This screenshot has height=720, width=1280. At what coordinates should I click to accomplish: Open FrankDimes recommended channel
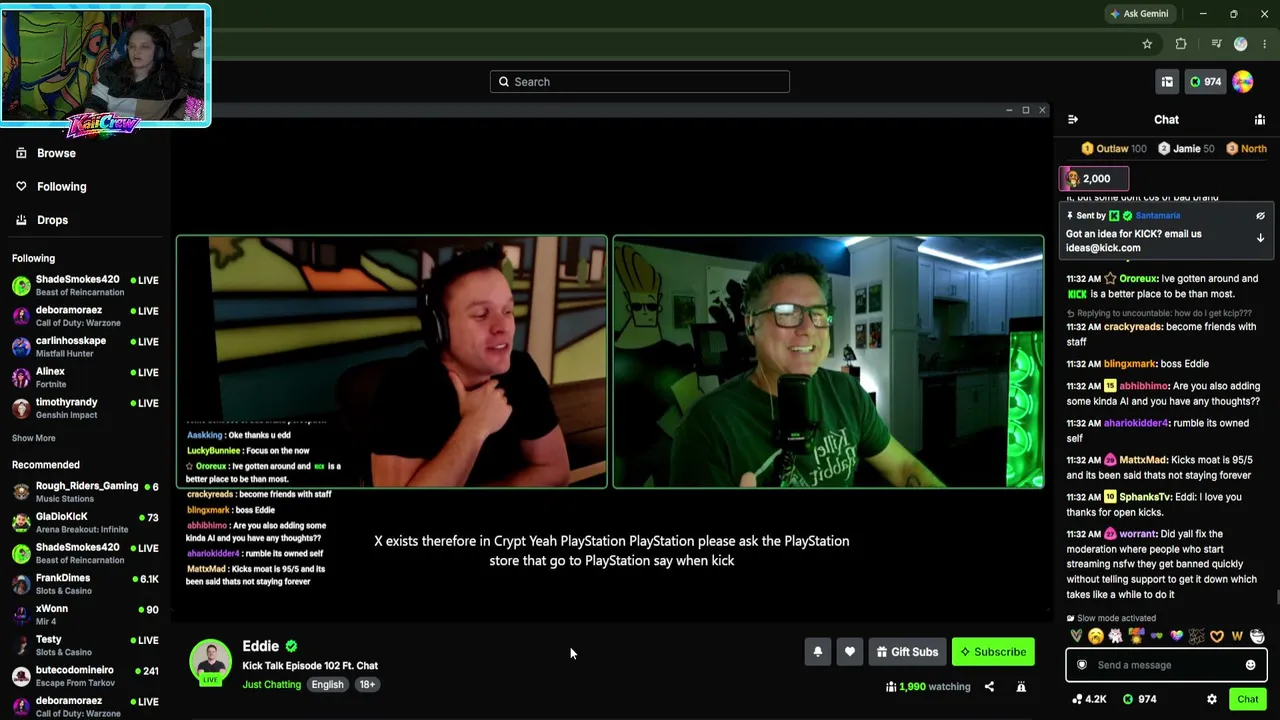[85, 584]
